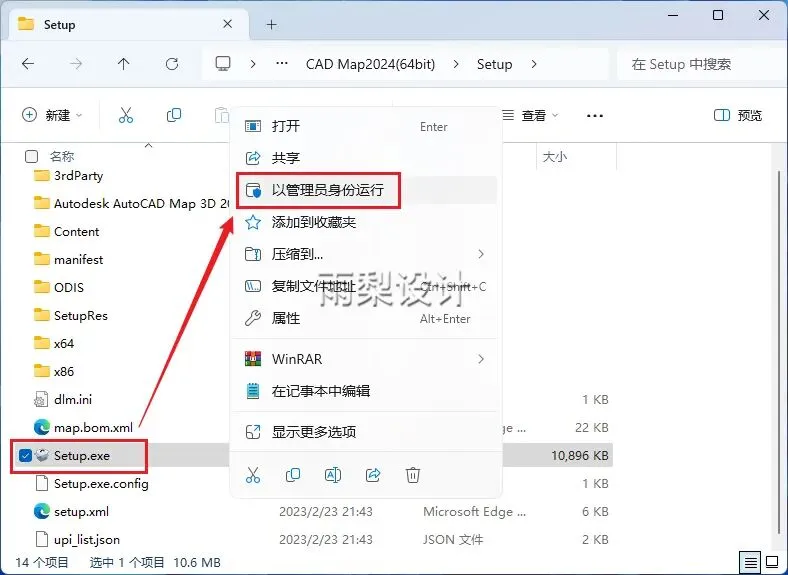Toggle the select-all checkbox by 名称
This screenshot has height=575, width=788.
coord(31,156)
